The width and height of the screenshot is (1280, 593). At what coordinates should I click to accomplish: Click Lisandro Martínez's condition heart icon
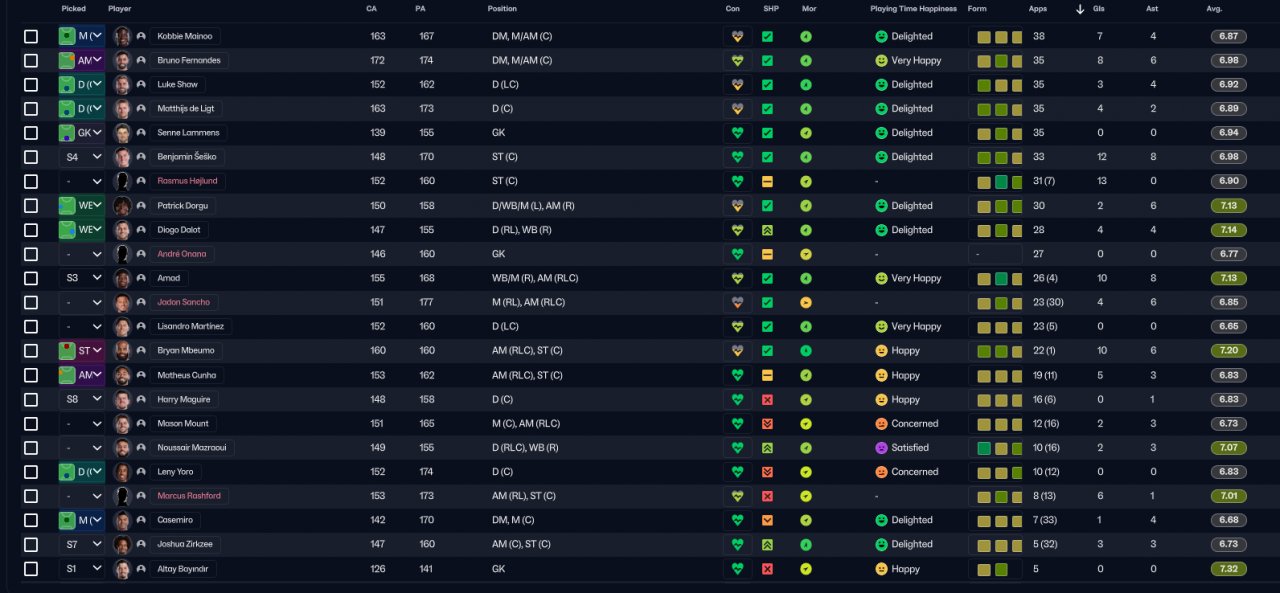[738, 326]
